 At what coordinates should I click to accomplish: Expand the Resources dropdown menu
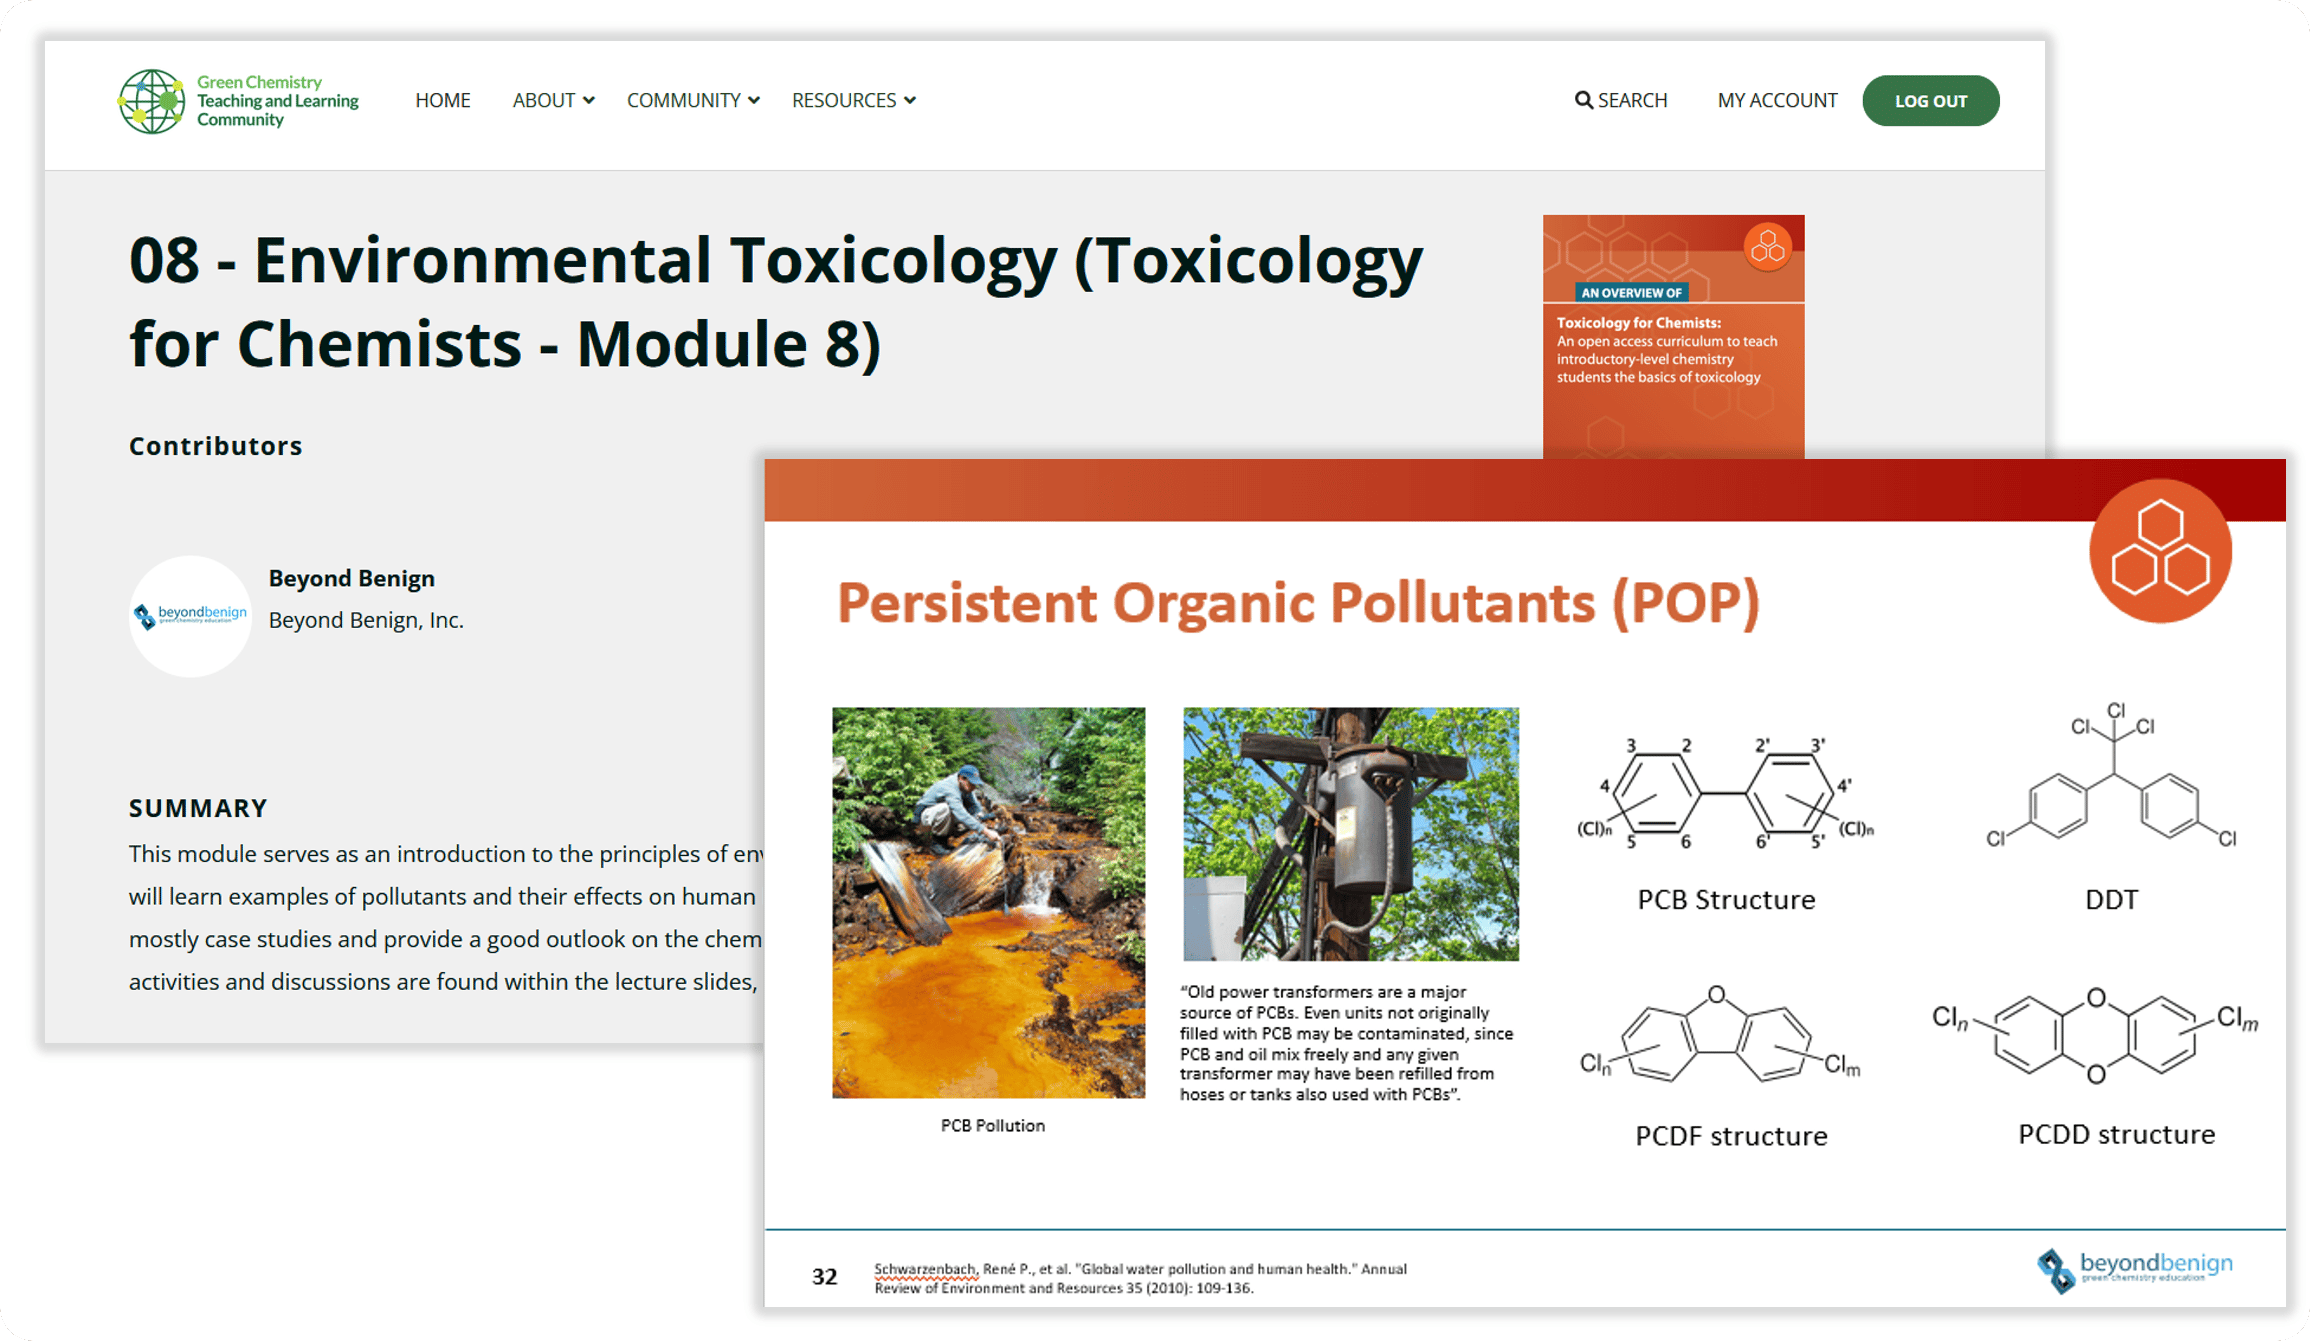pos(853,100)
